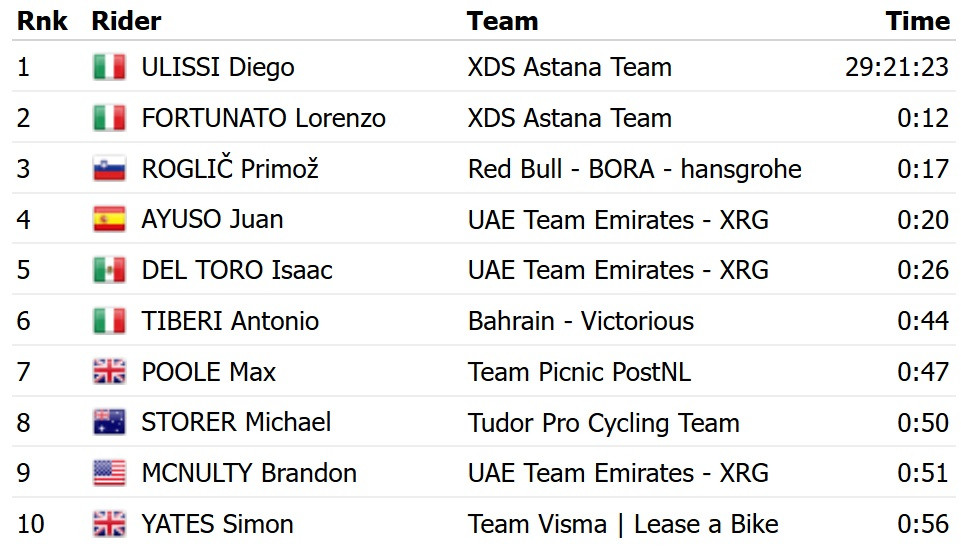Select rider TIBERI Antonio
The width and height of the screenshot is (961, 546).
point(230,321)
